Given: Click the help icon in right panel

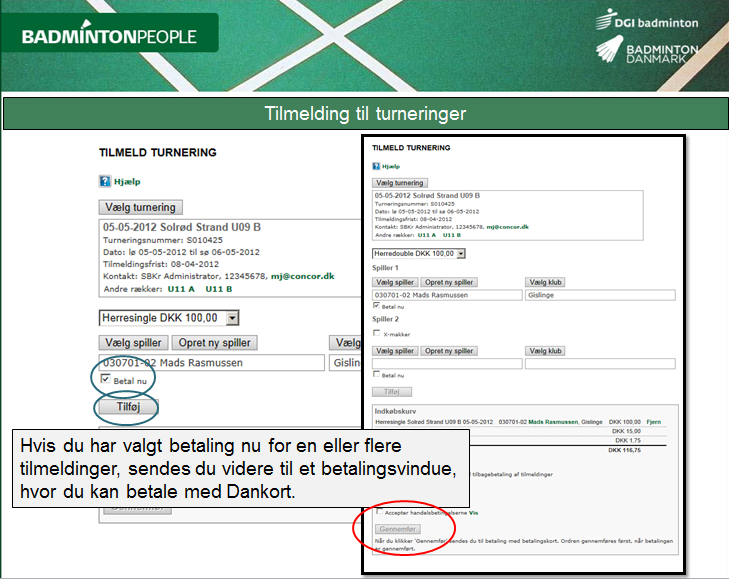Looking at the screenshot, I should [x=376, y=167].
